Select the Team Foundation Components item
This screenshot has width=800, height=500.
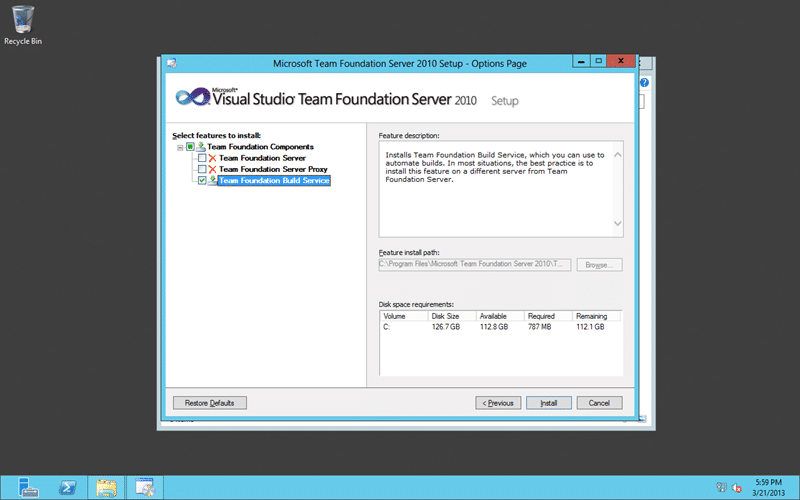(260, 147)
